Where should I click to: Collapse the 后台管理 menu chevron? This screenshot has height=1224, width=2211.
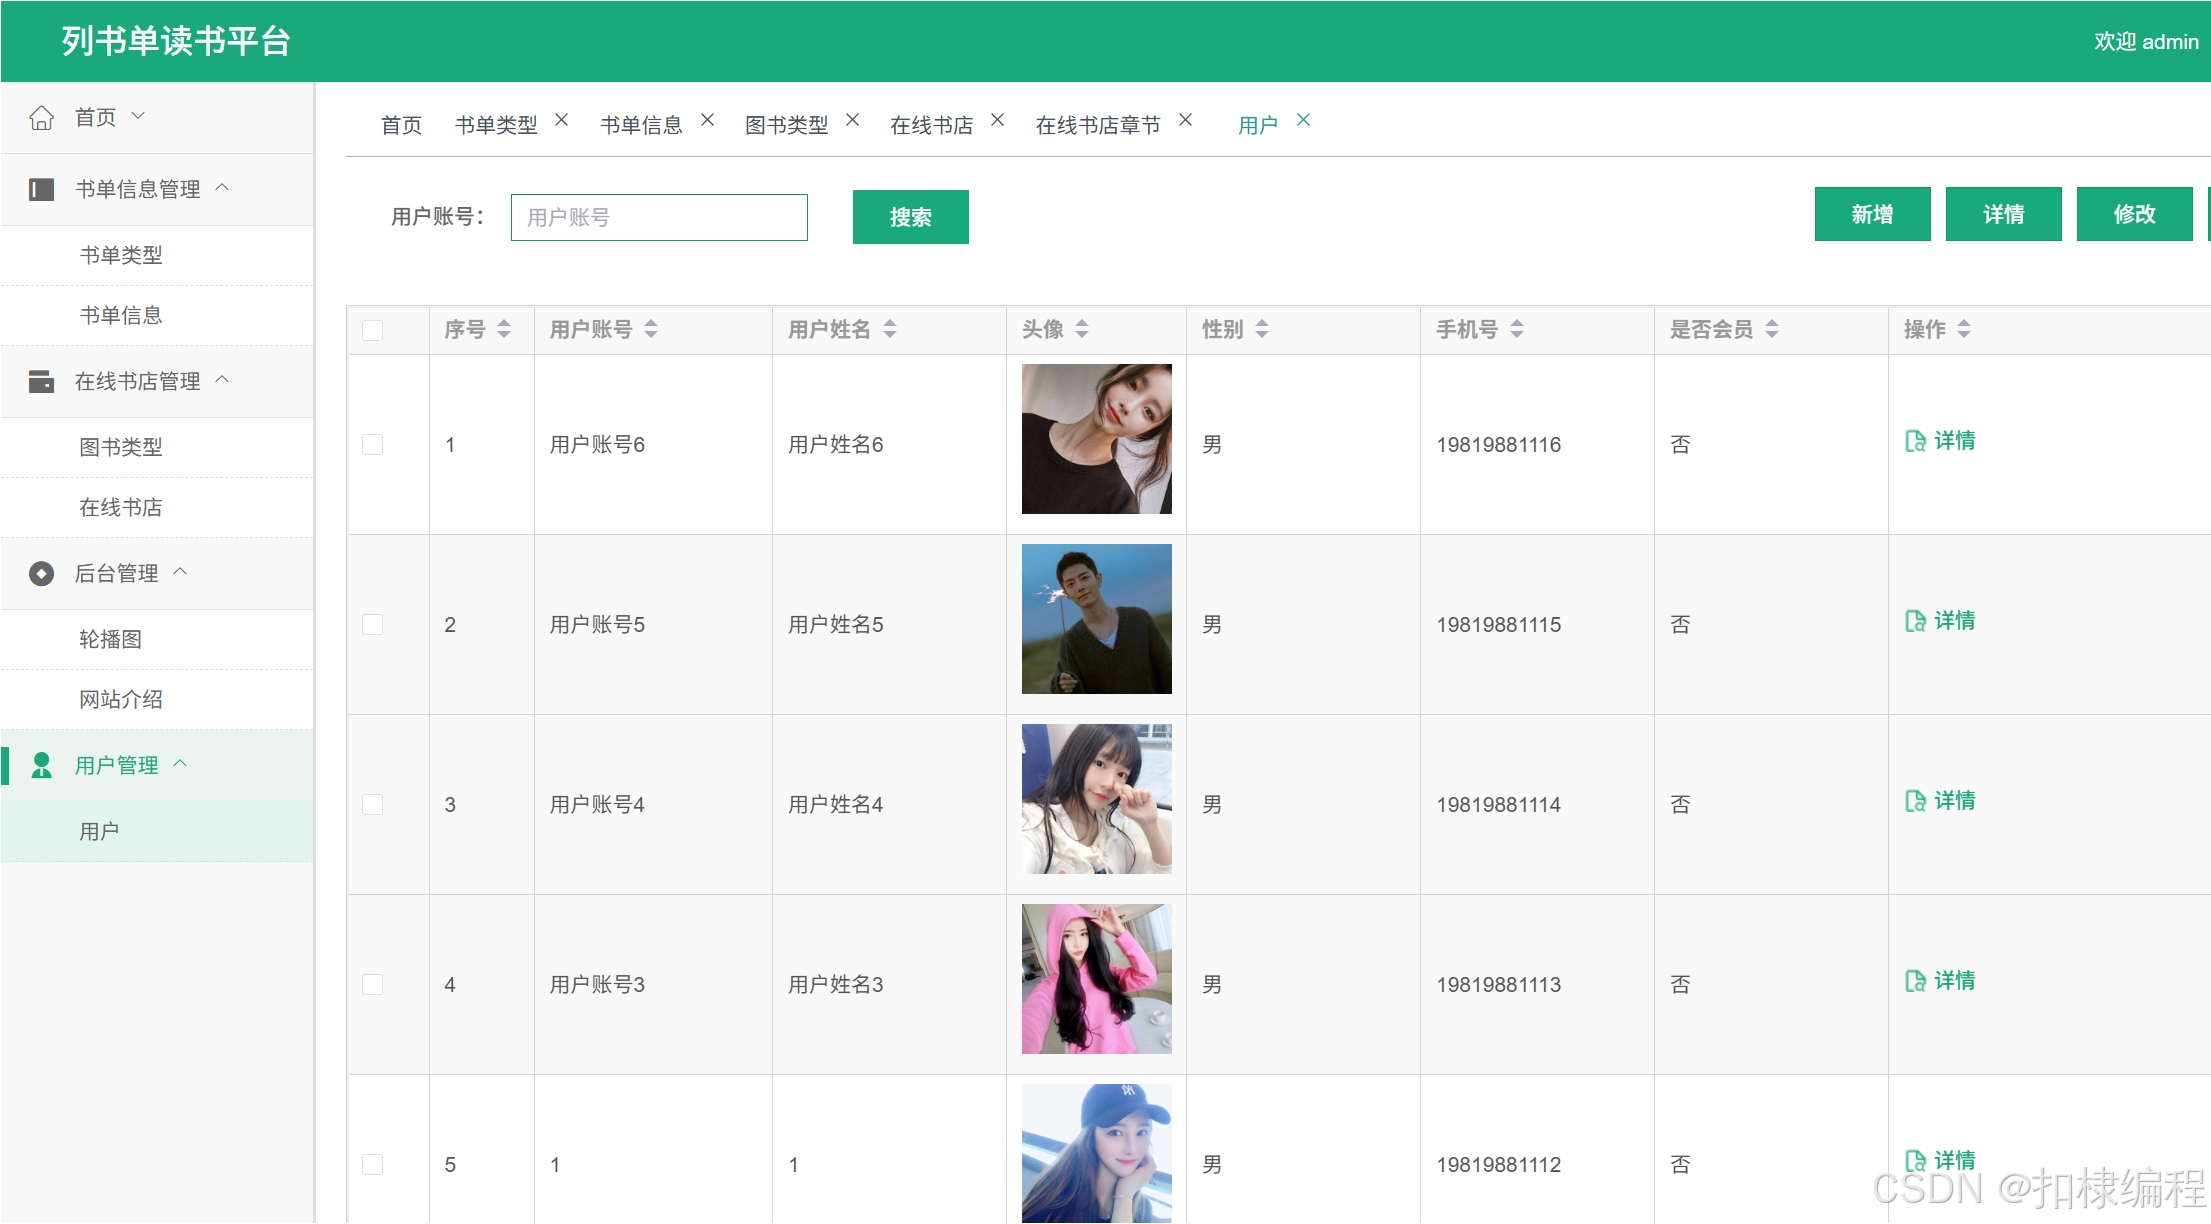click(181, 571)
